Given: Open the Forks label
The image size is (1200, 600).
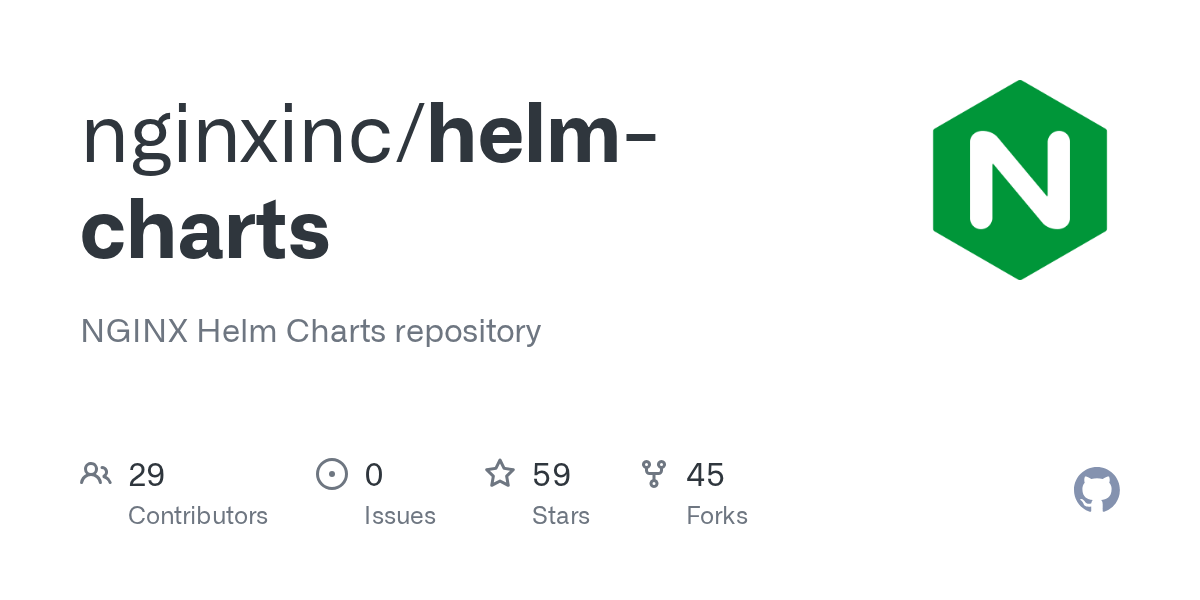Looking at the screenshot, I should 717,516.
